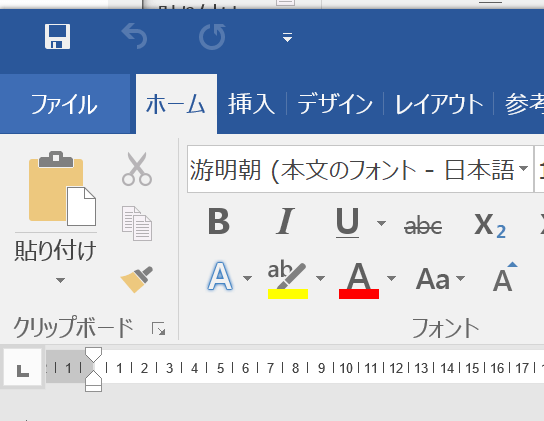Open font color dropdown arrow
544x421 pixels.
coord(391,278)
